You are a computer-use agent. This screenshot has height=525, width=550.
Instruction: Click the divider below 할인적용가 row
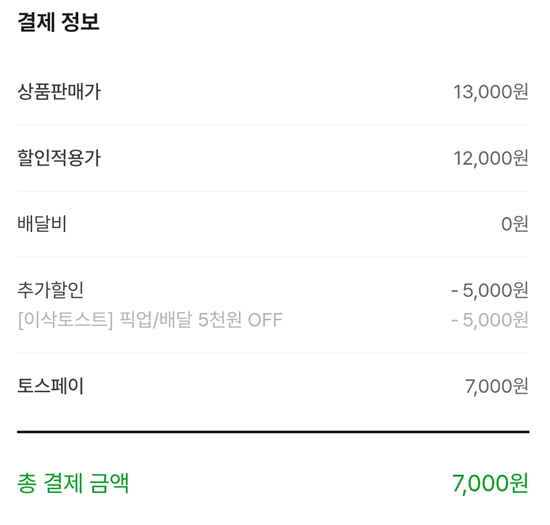coord(273,191)
